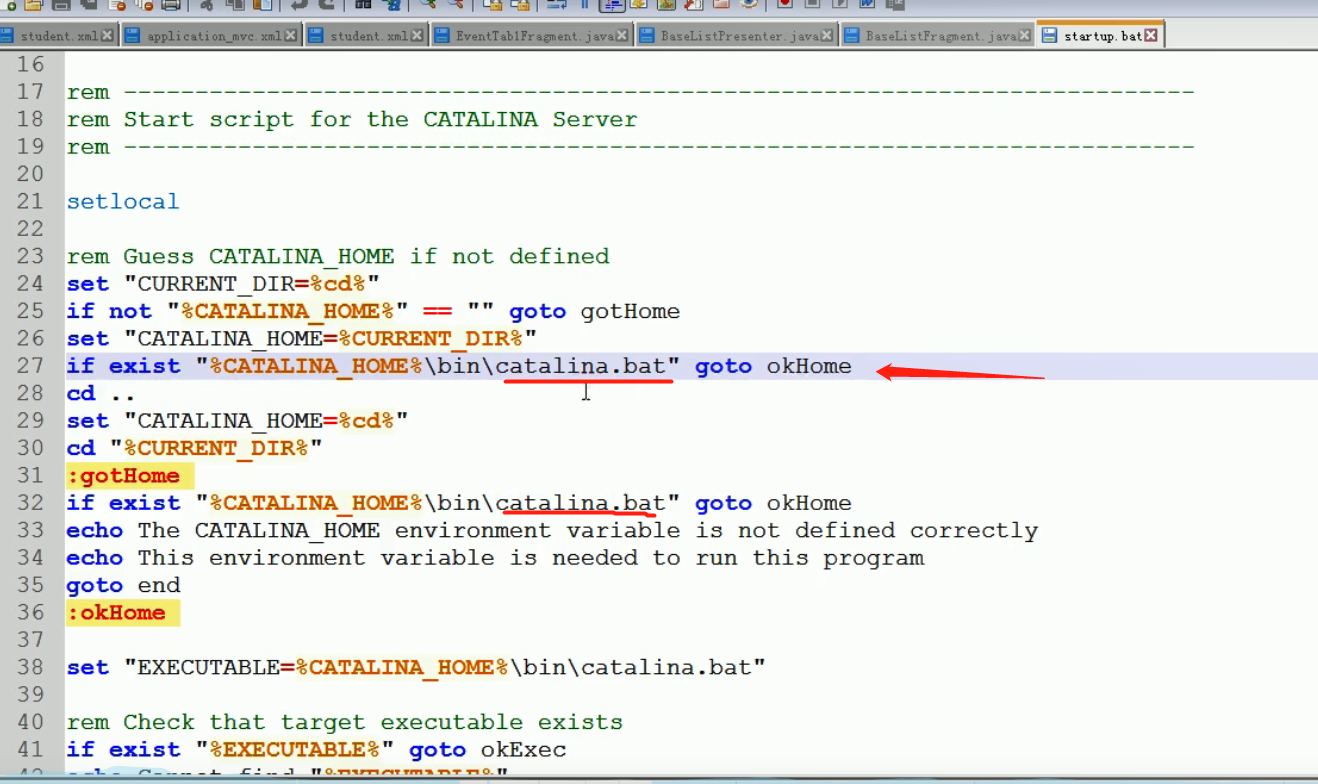Close the application_mvc.xml tab

pos(291,36)
